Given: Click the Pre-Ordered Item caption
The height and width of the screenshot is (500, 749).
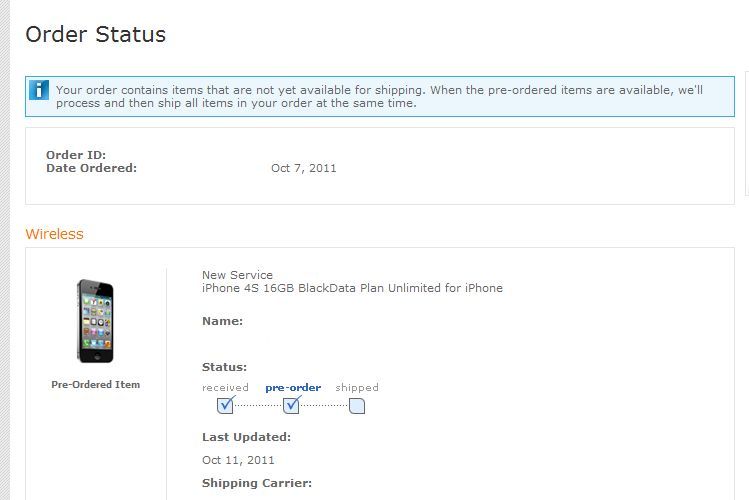Looking at the screenshot, I should click(96, 384).
